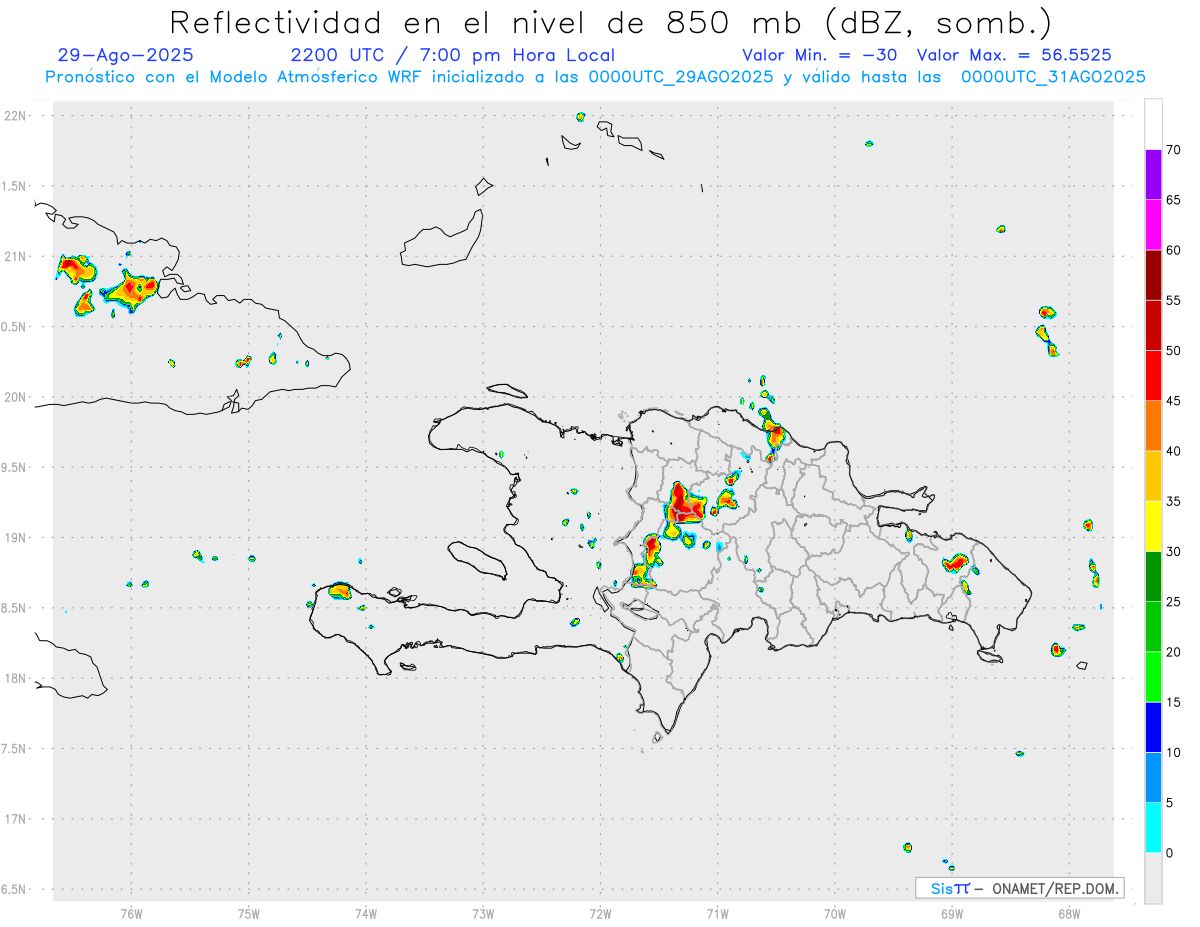Select the "60" color scale label
This screenshot has width=1200, height=927.
coord(1173,250)
